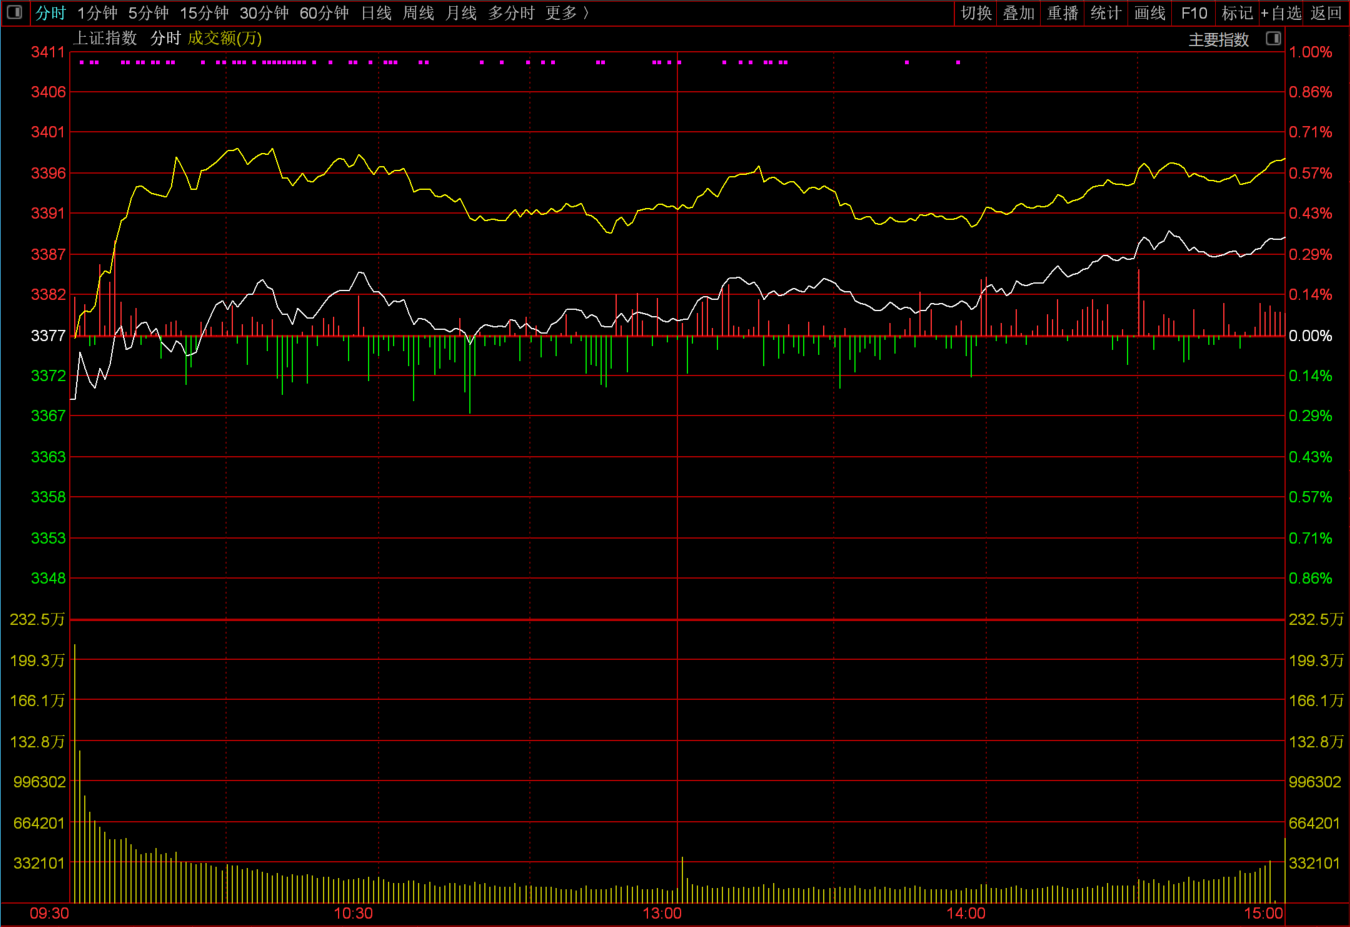Click the 3396 price label on left axis

(x=48, y=173)
